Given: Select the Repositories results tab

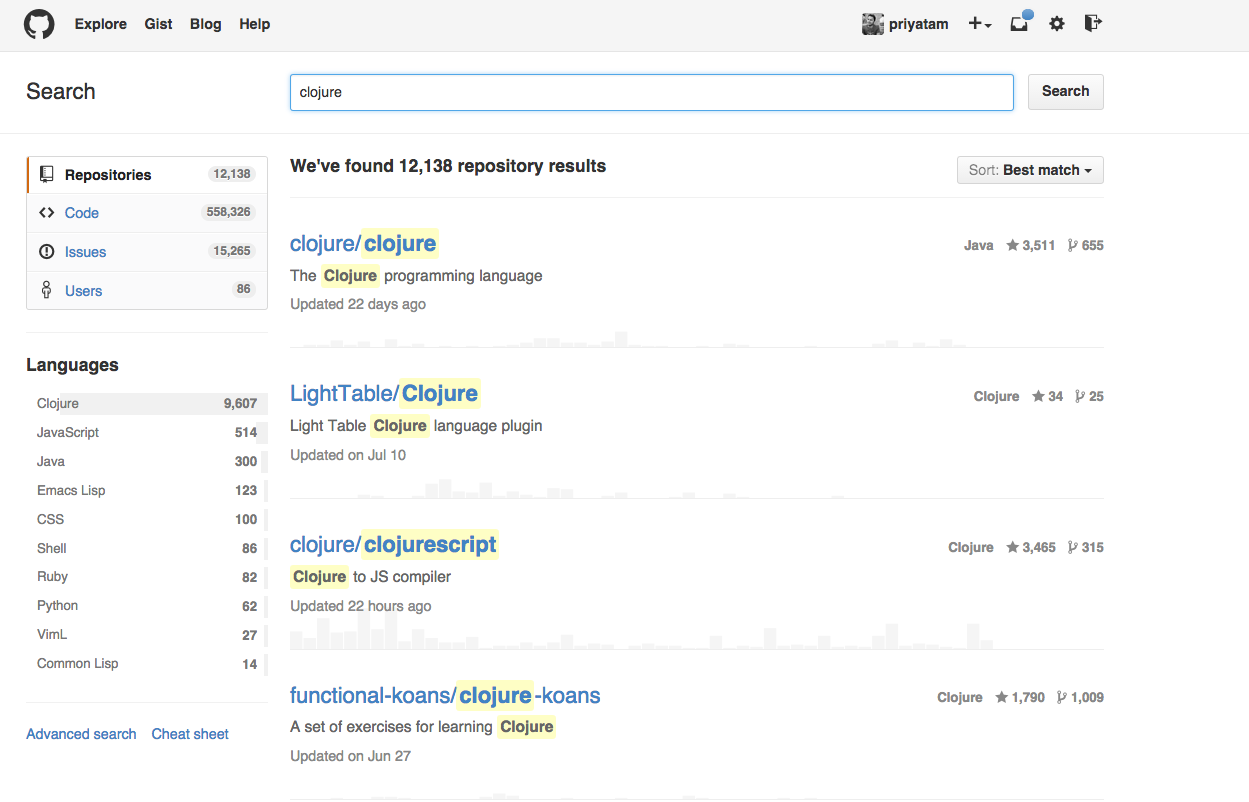Looking at the screenshot, I should pos(147,175).
